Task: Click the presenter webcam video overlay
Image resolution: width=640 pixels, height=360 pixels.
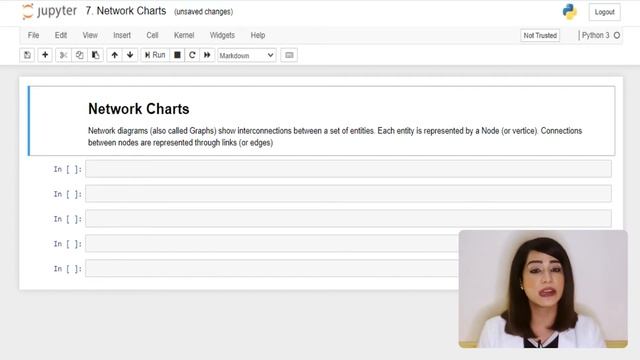Action: tap(543, 289)
